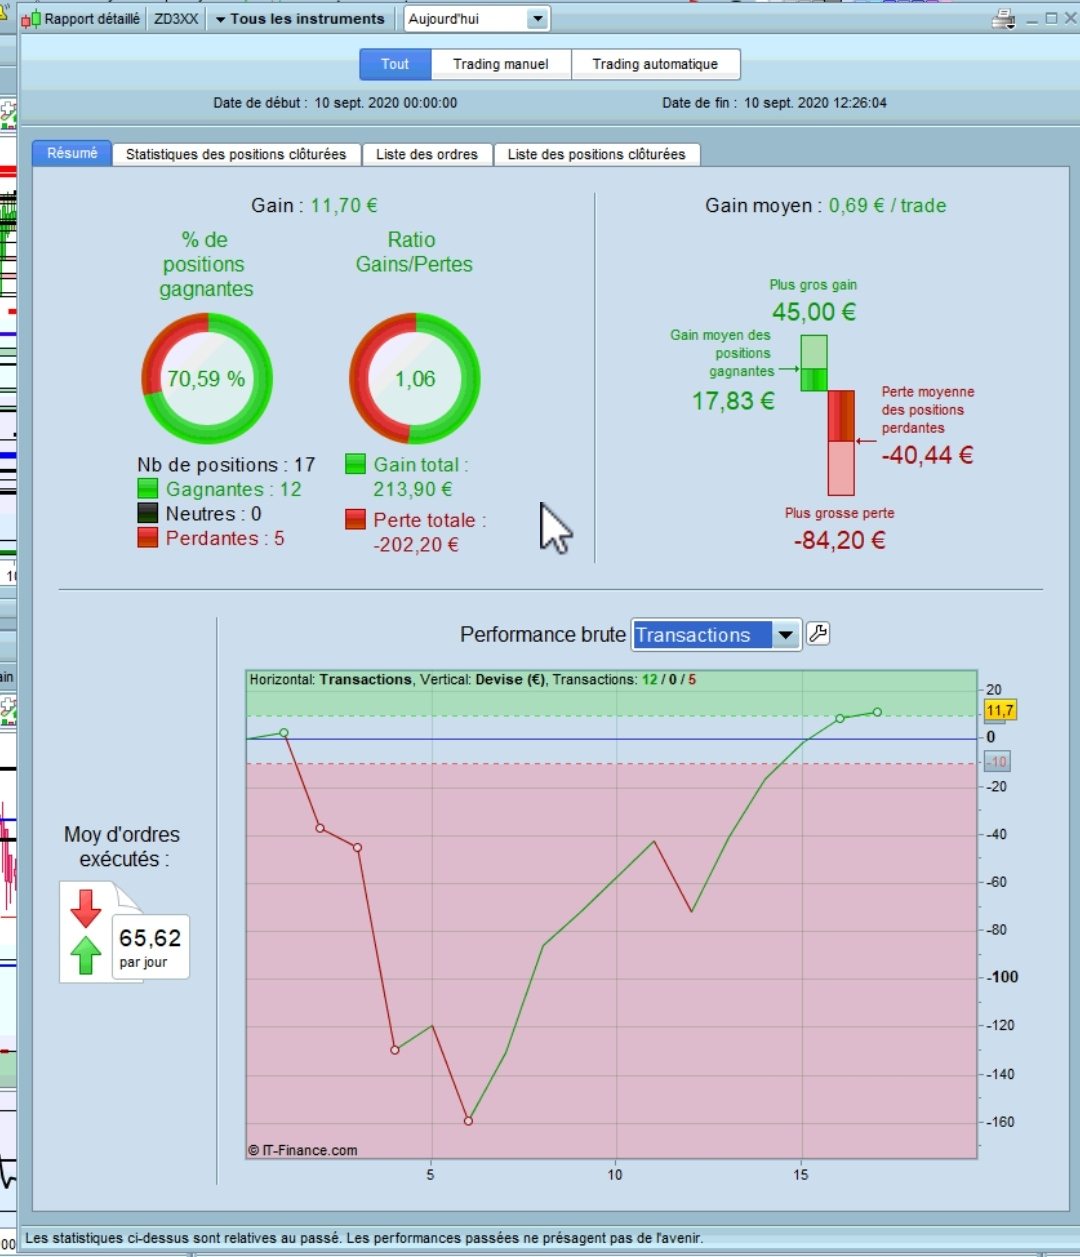Select the Trading automatique filter

pyautogui.click(x=655, y=64)
